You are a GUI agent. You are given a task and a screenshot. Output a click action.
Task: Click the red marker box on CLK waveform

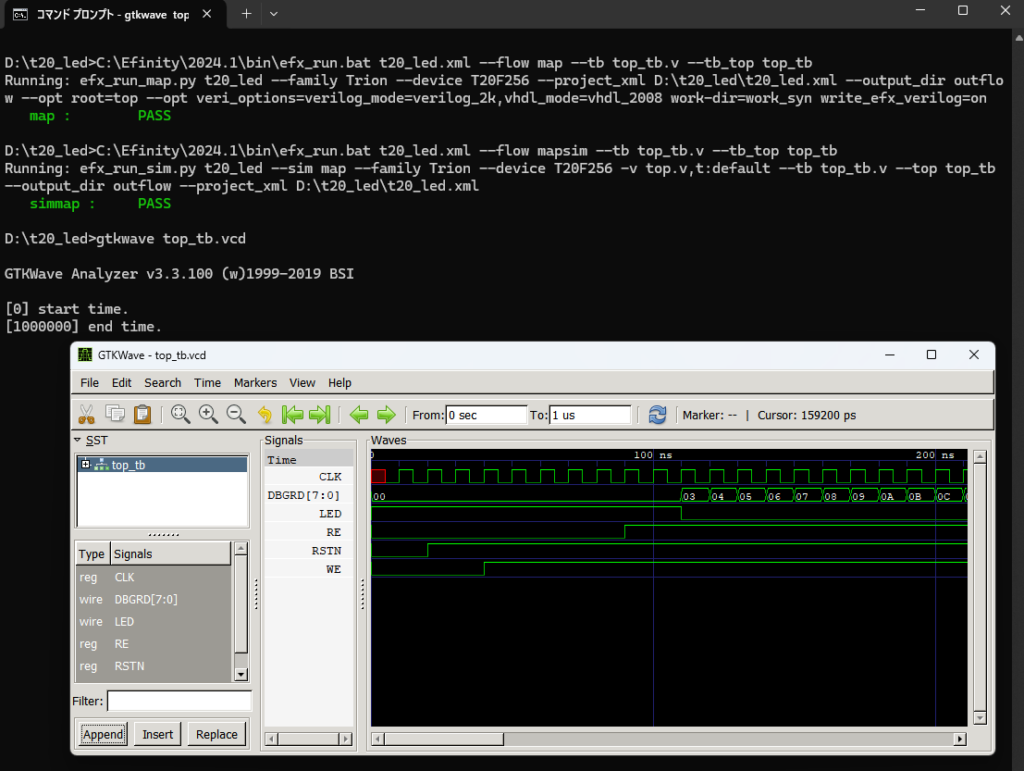tap(378, 476)
